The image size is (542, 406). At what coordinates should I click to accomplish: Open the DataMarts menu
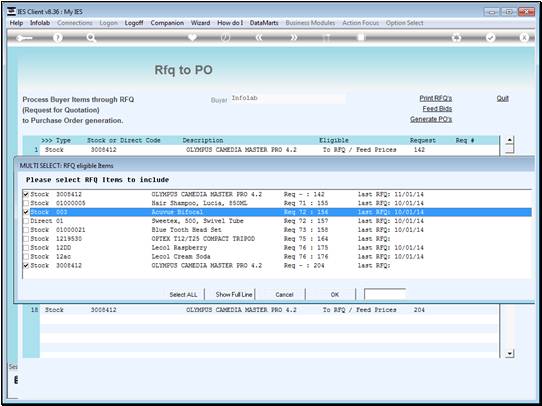(x=264, y=23)
